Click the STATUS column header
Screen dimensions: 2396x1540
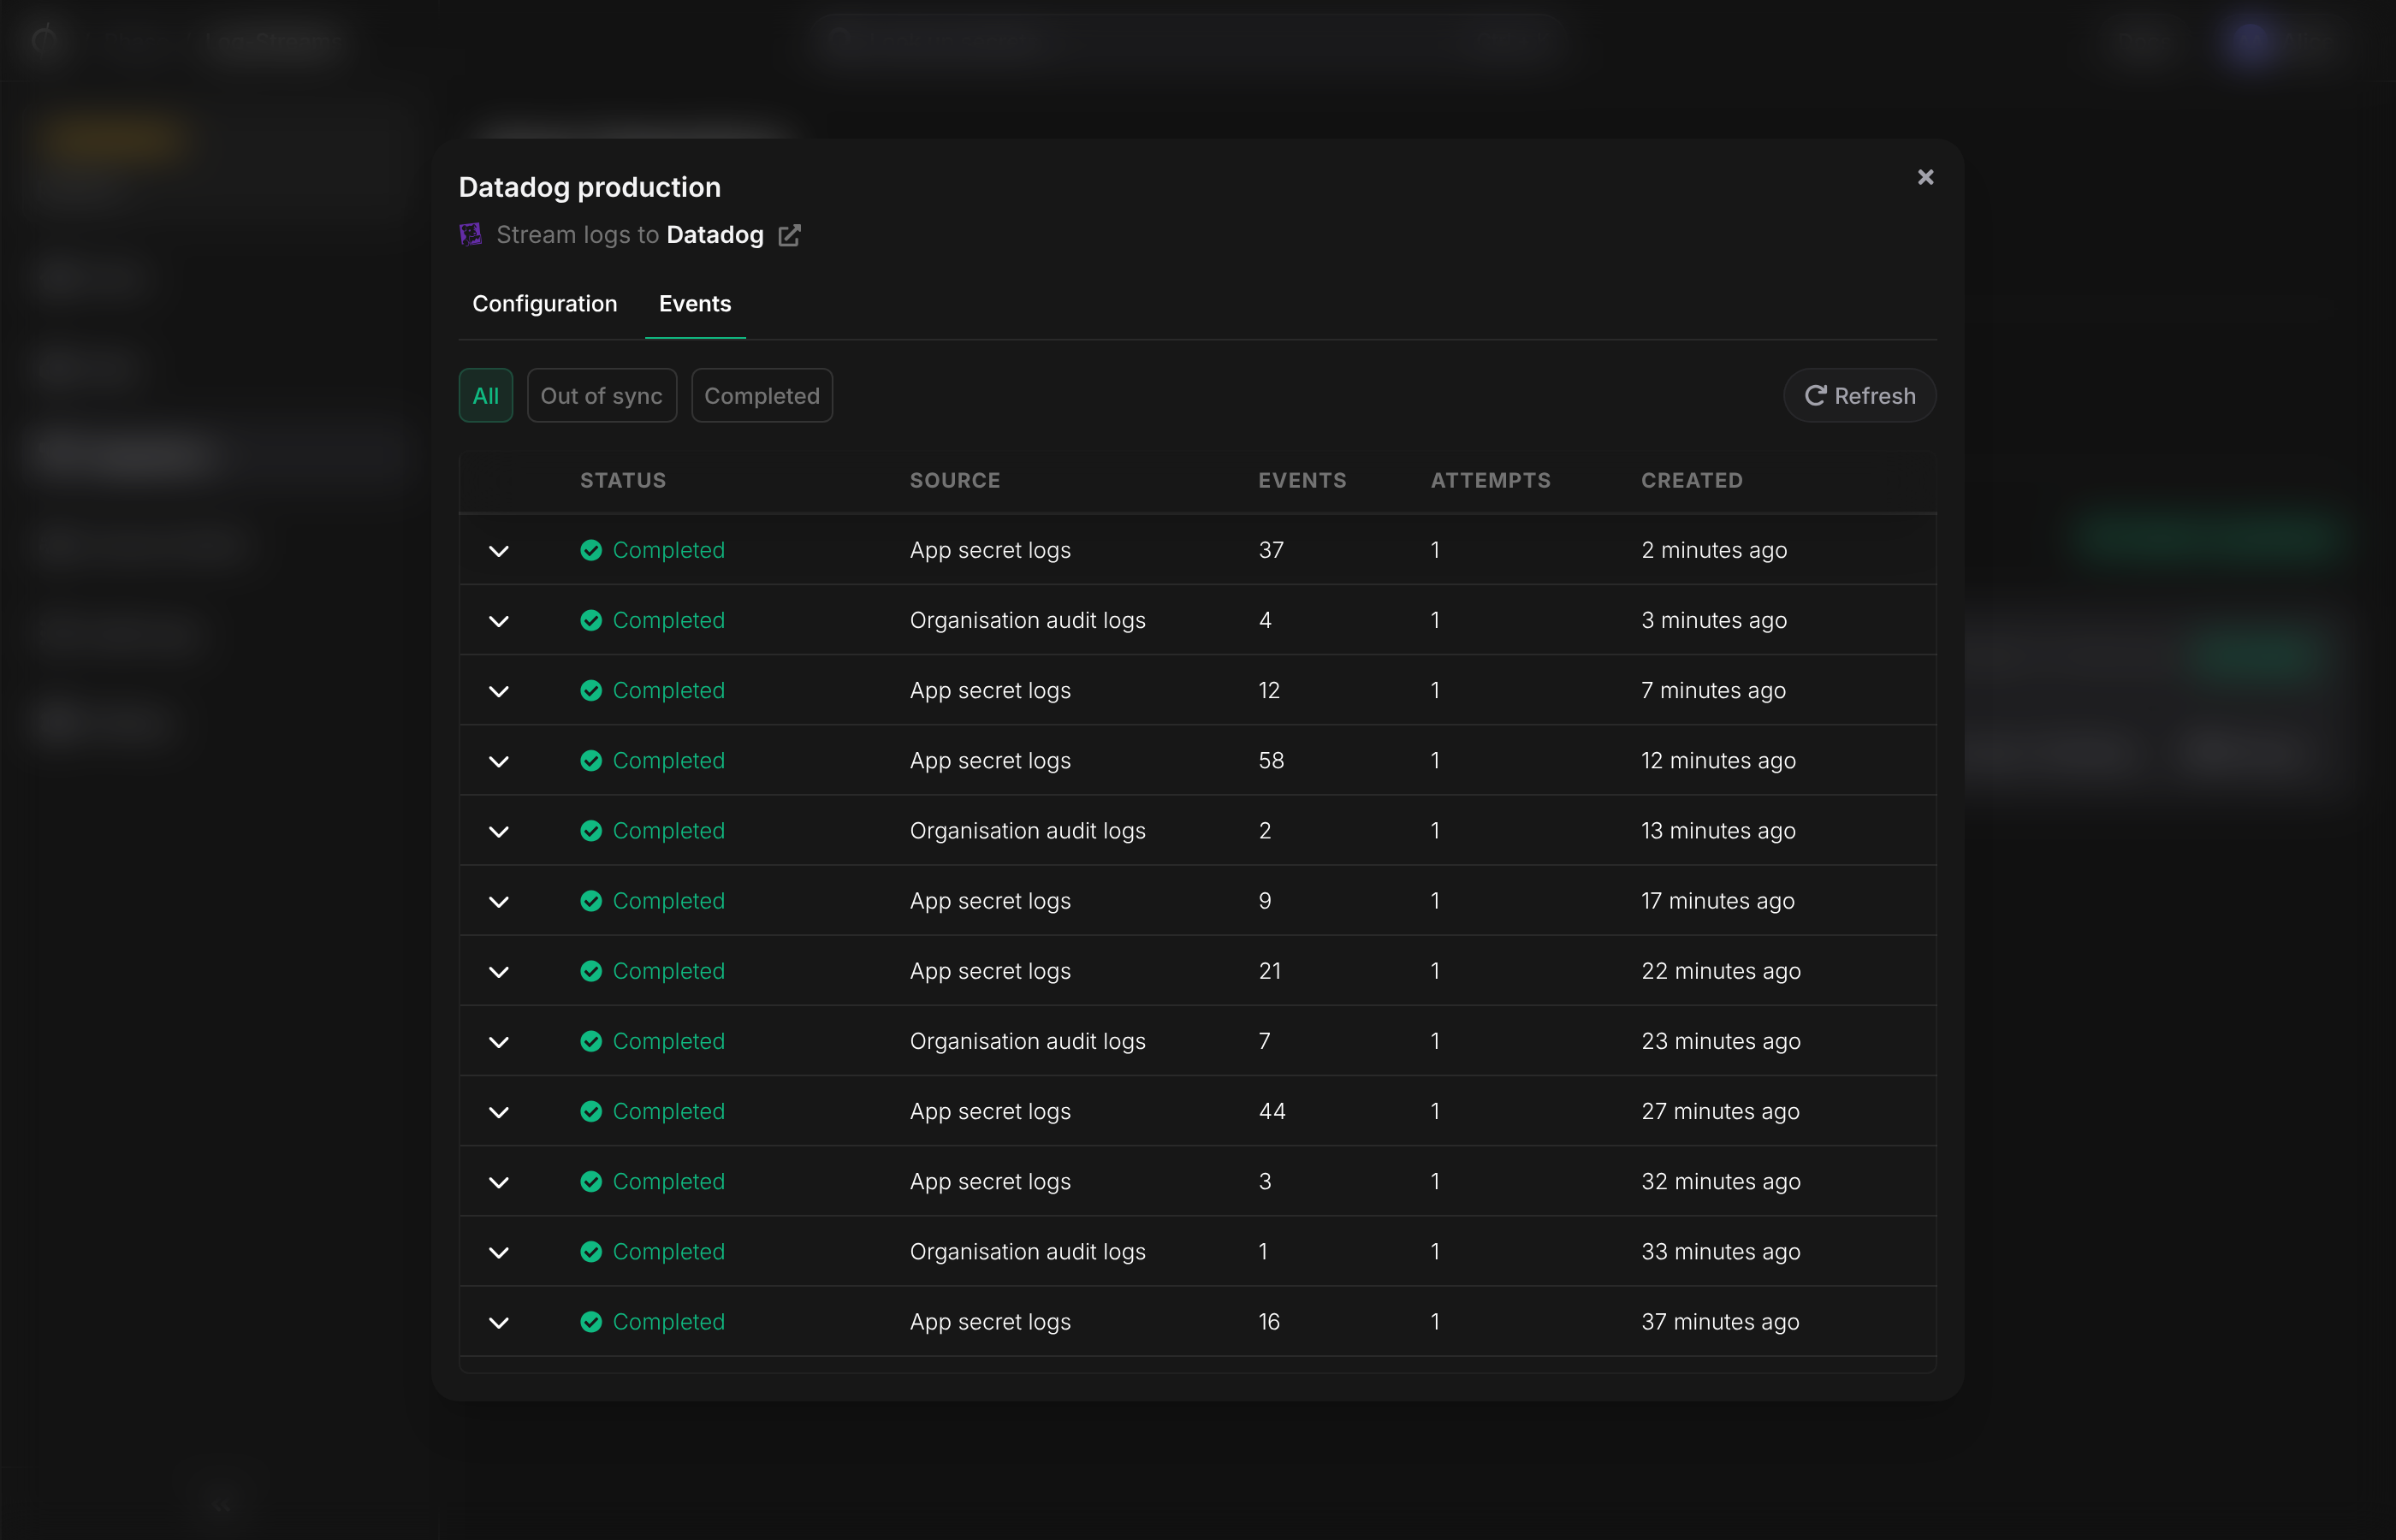click(623, 480)
